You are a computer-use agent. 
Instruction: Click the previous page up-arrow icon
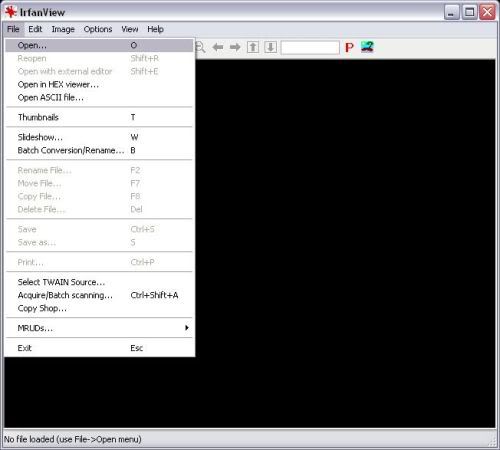pyautogui.click(x=253, y=47)
